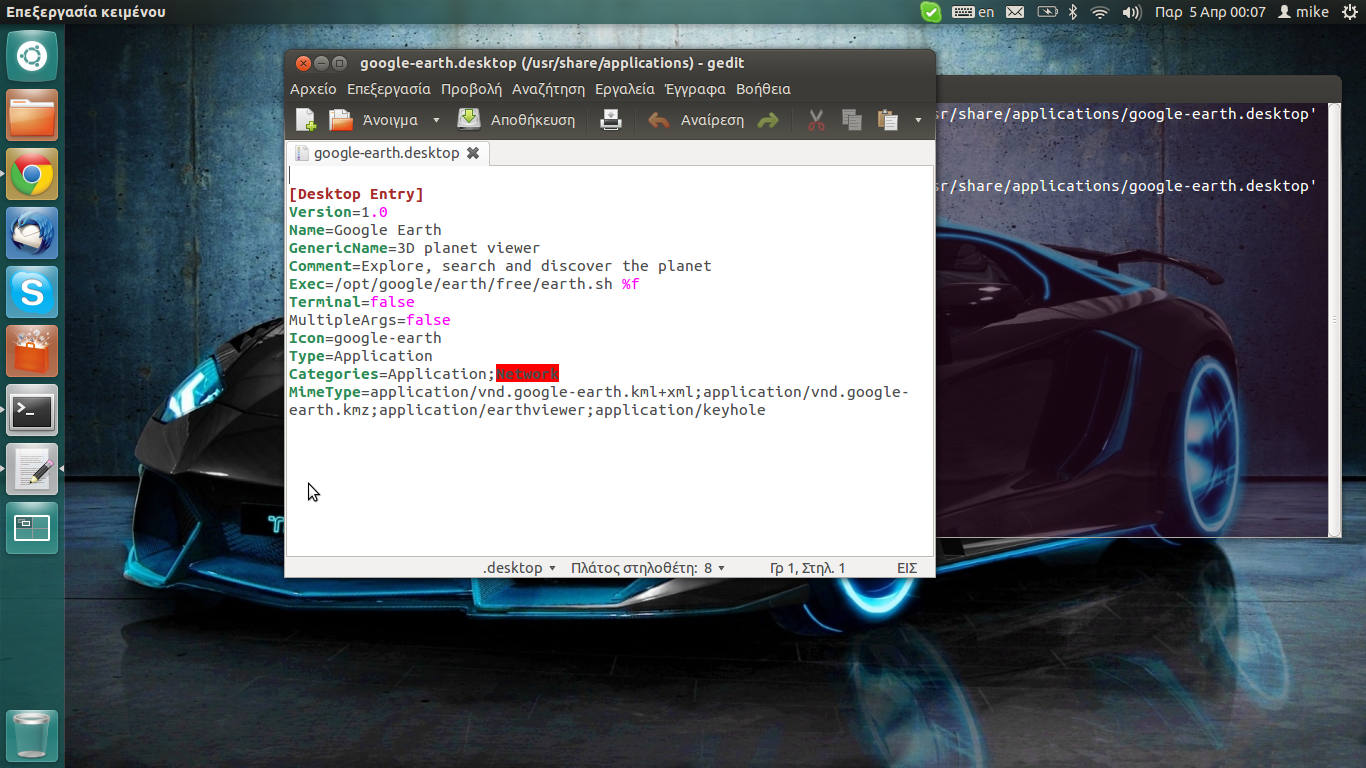Open the Αρχείο menu
This screenshot has width=1366, height=768.
313,89
